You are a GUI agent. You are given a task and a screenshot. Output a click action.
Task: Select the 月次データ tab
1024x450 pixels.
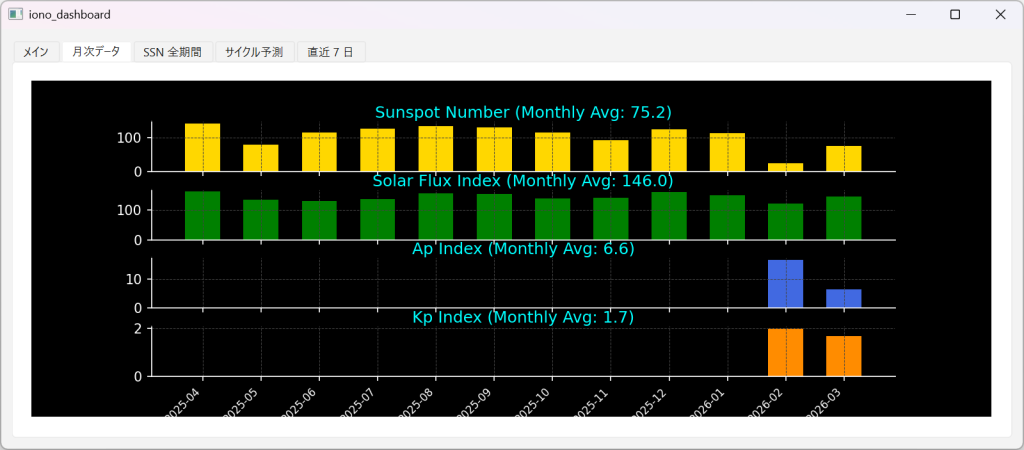click(96, 51)
